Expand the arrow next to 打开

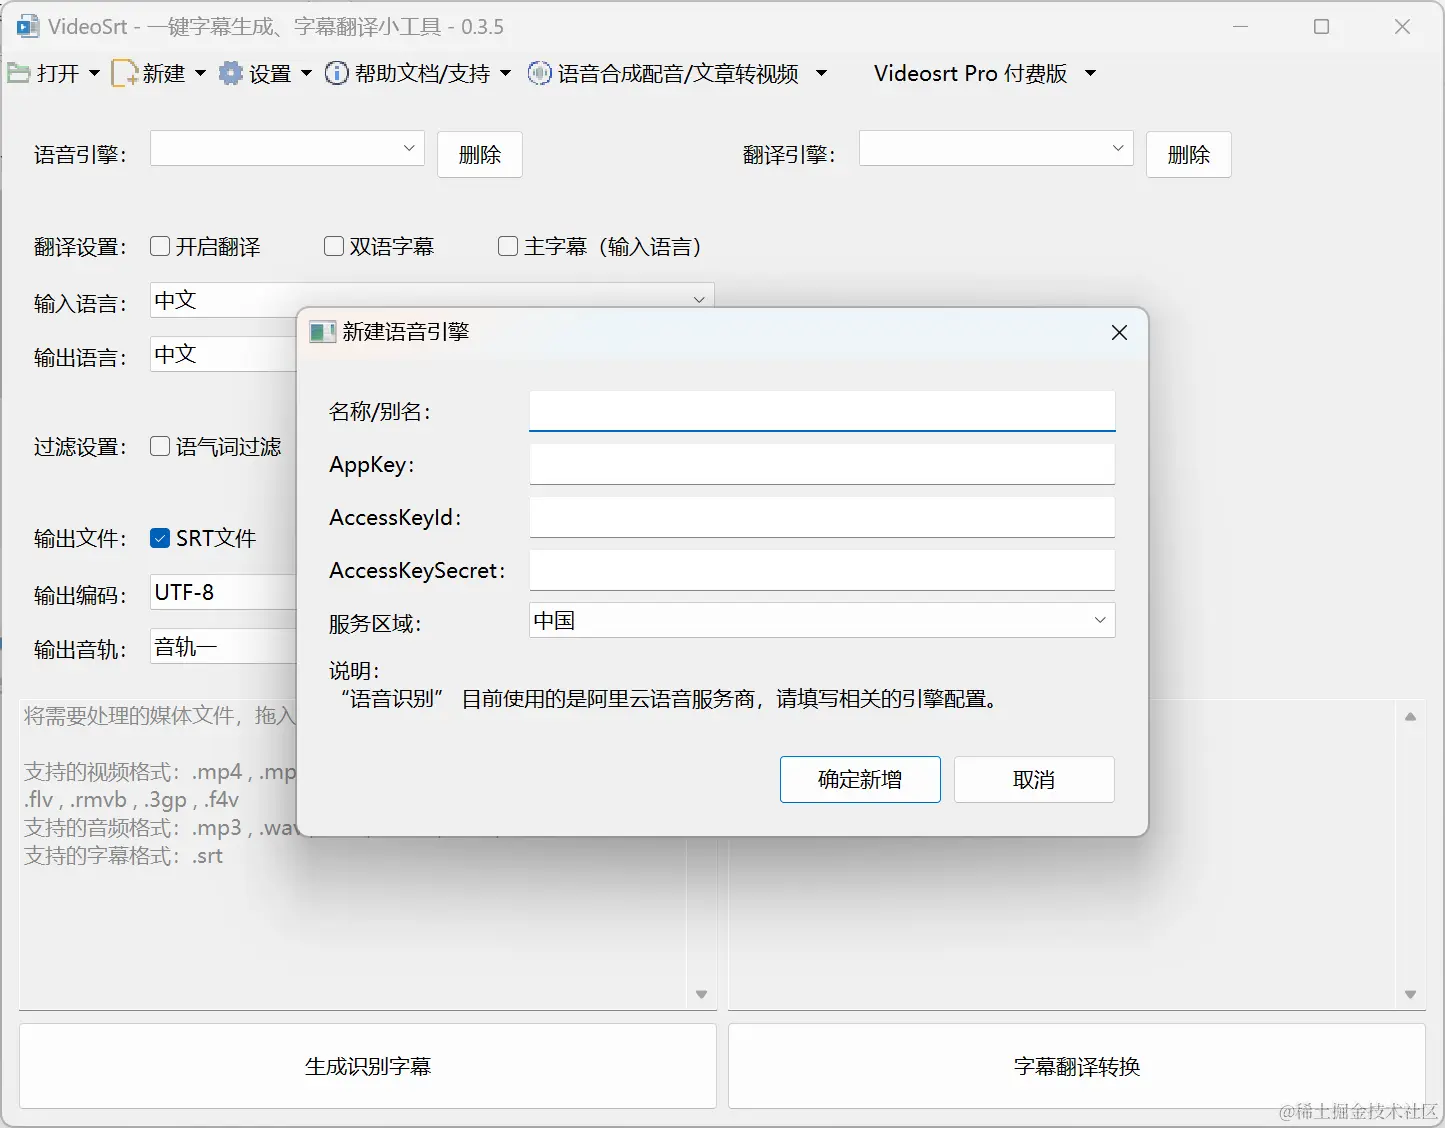[94, 73]
